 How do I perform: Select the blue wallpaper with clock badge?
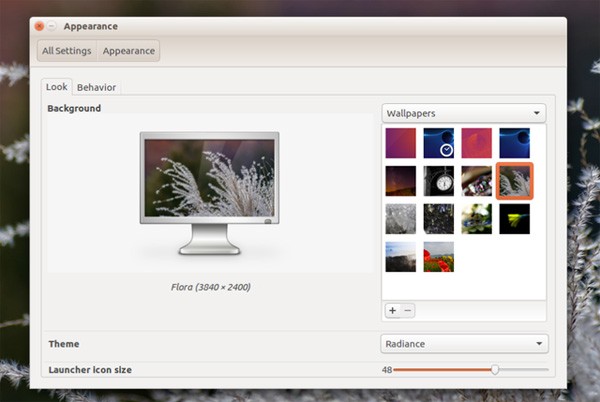click(x=439, y=143)
